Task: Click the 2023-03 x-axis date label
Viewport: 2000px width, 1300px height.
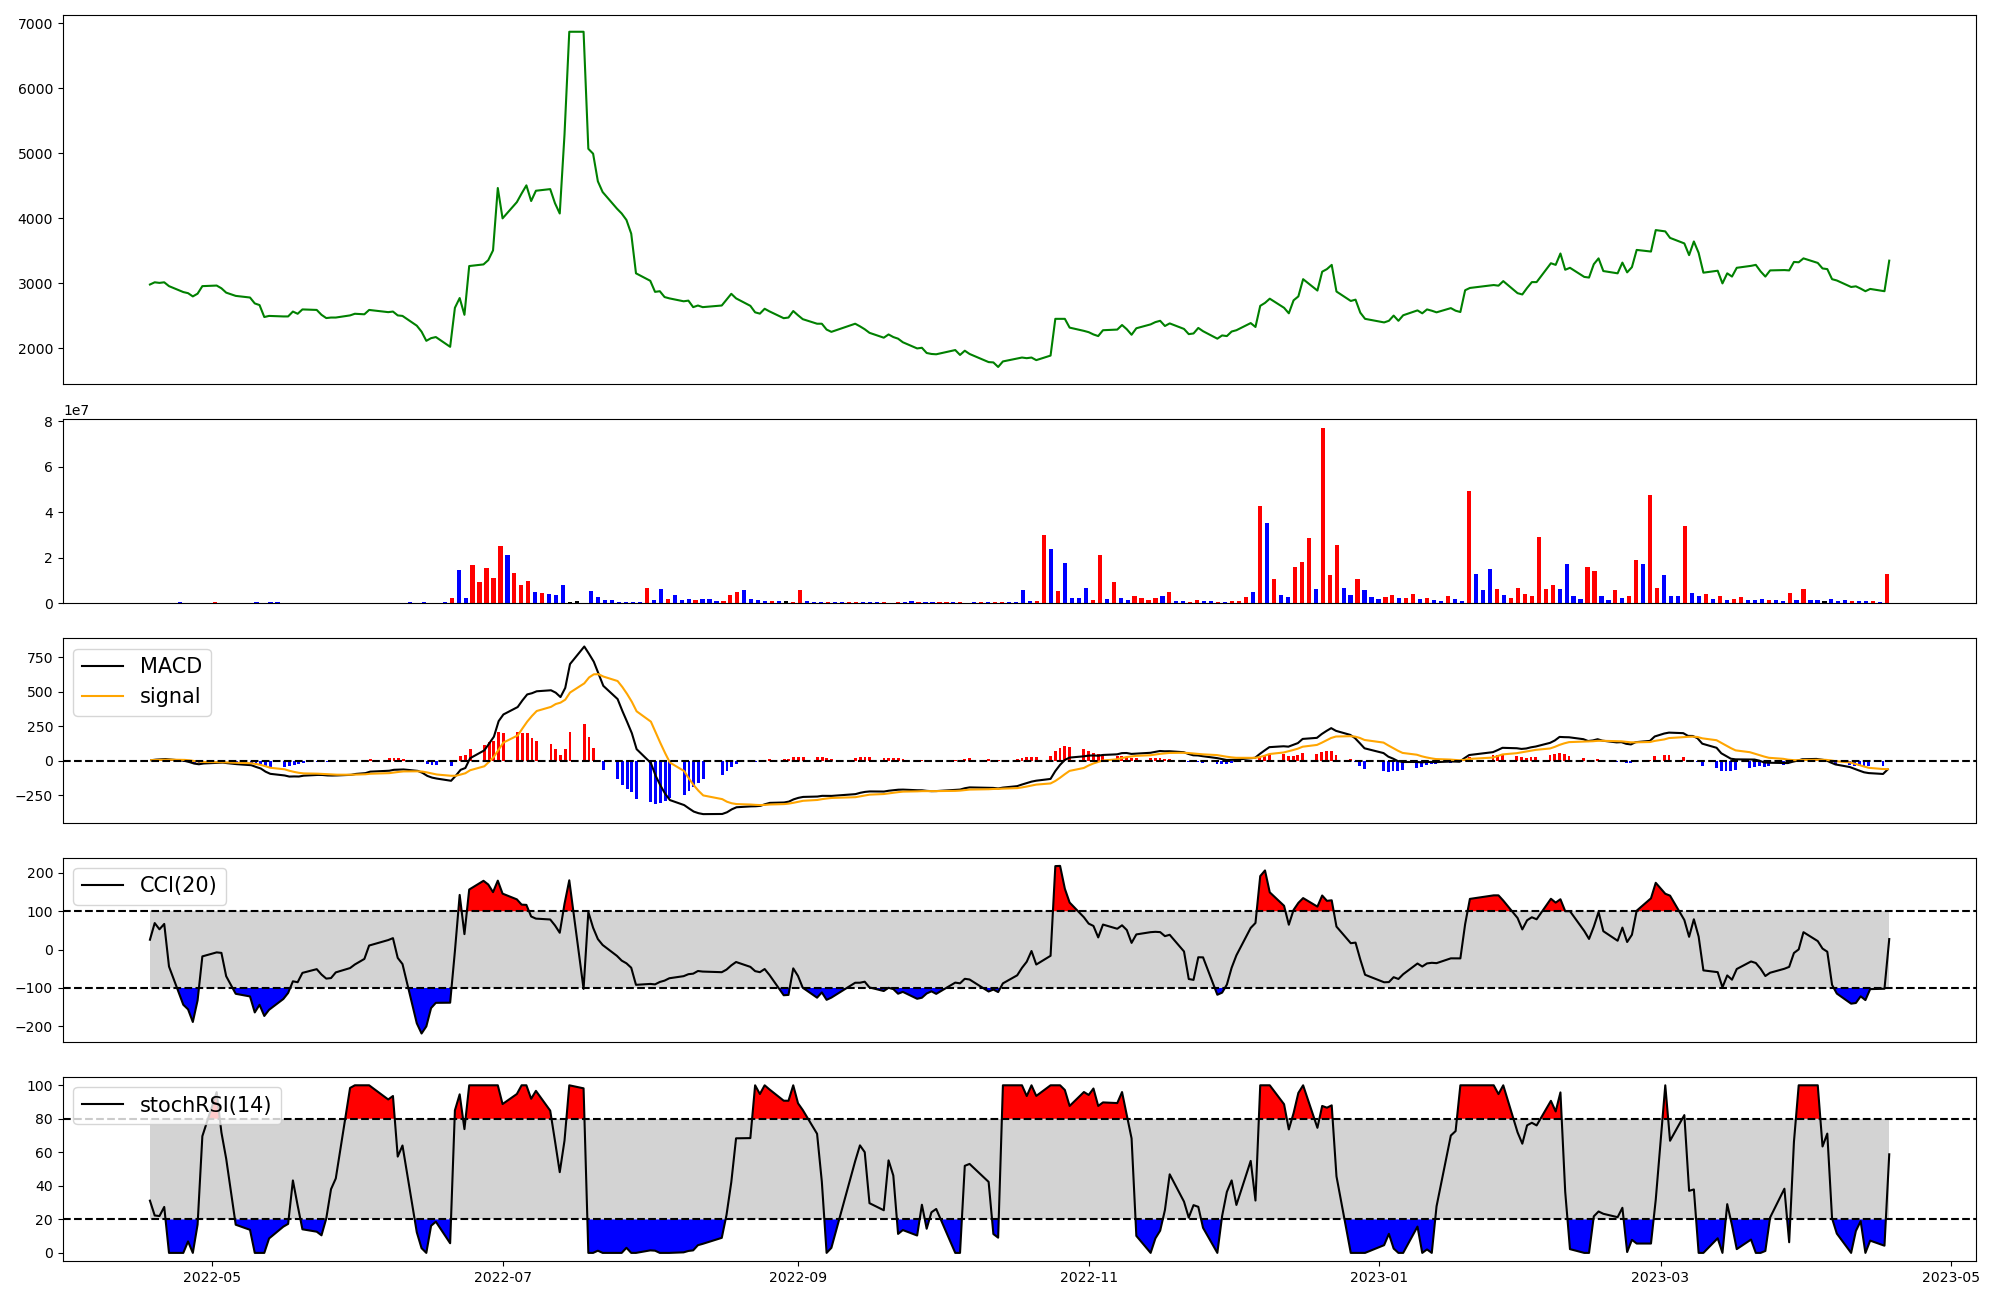Action: click(x=1661, y=1277)
